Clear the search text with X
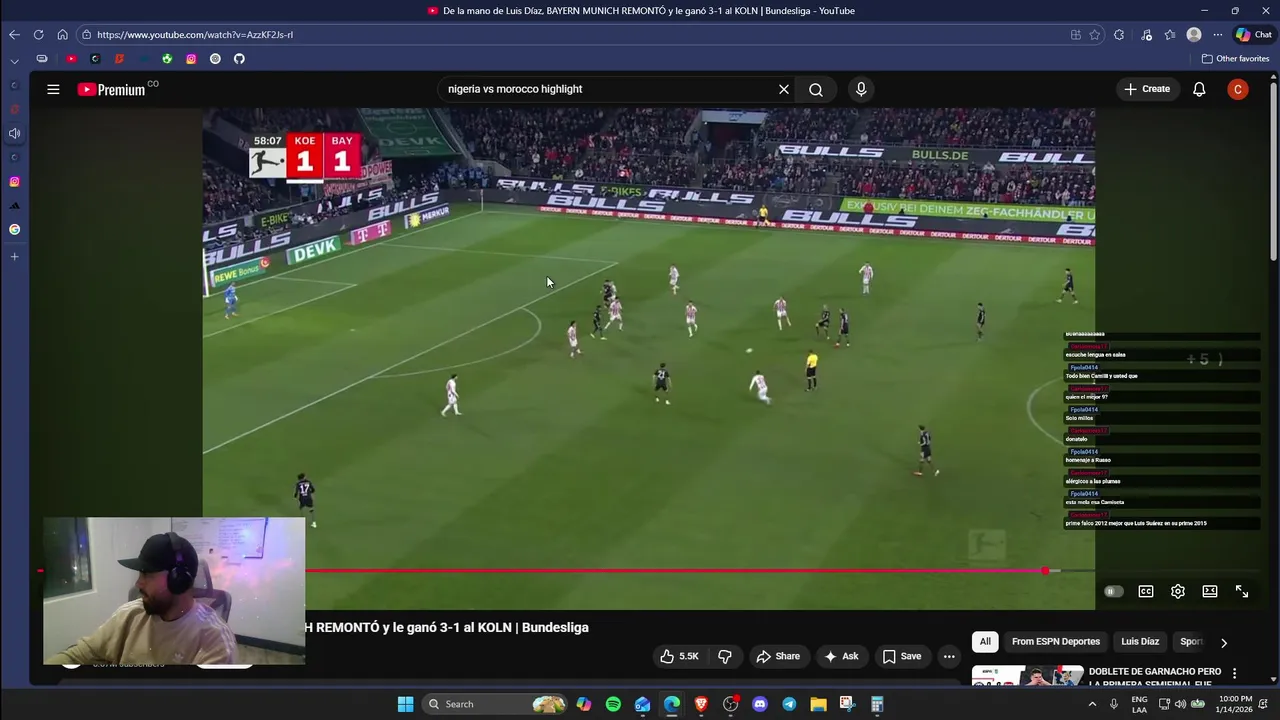The height and width of the screenshot is (720, 1280). tap(784, 89)
